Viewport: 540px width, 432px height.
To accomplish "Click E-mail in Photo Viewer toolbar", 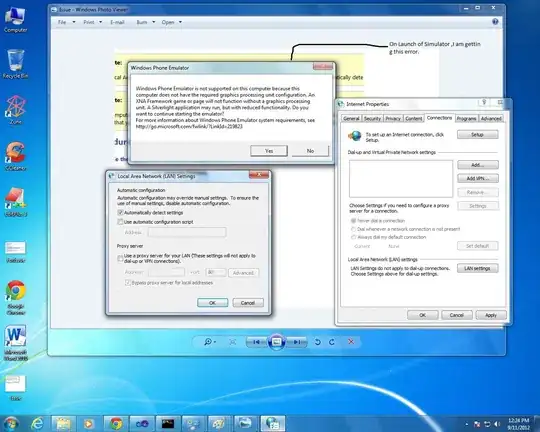I will [117, 22].
